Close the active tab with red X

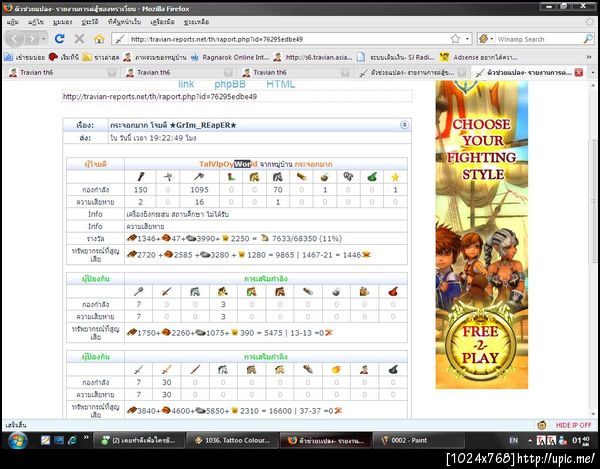click(579, 72)
